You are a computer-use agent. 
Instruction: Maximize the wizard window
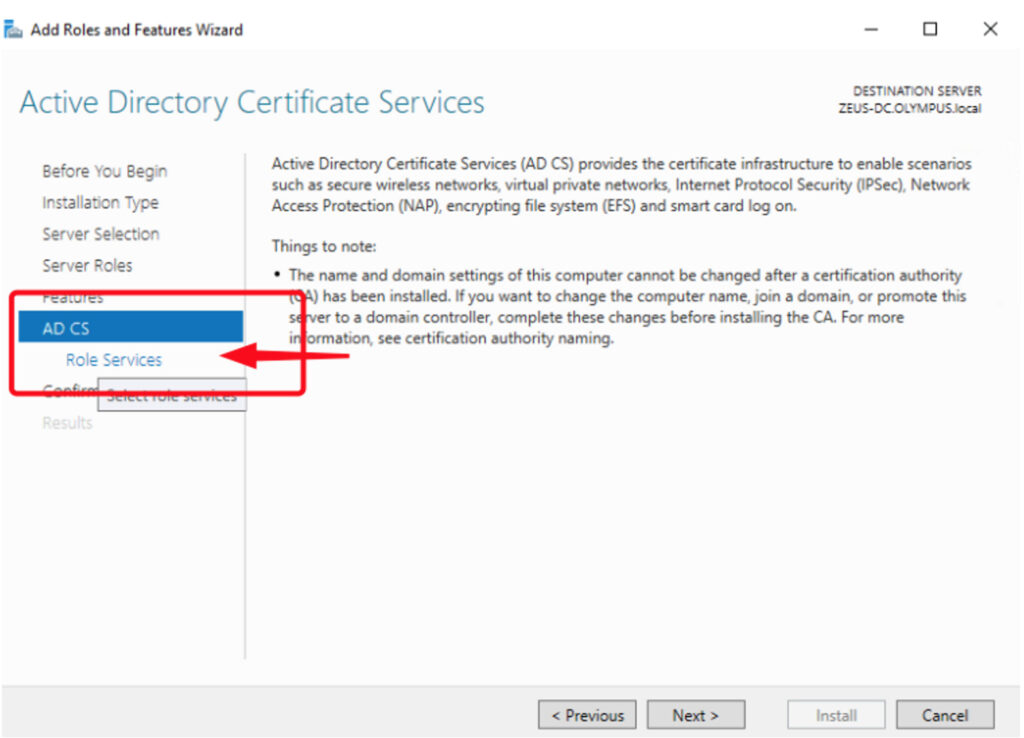tap(930, 29)
